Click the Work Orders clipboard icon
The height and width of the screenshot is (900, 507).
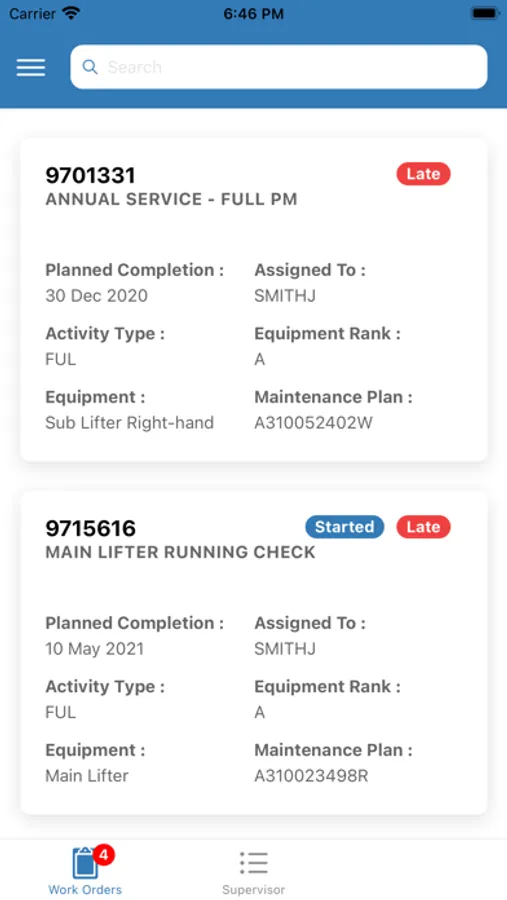pos(85,863)
